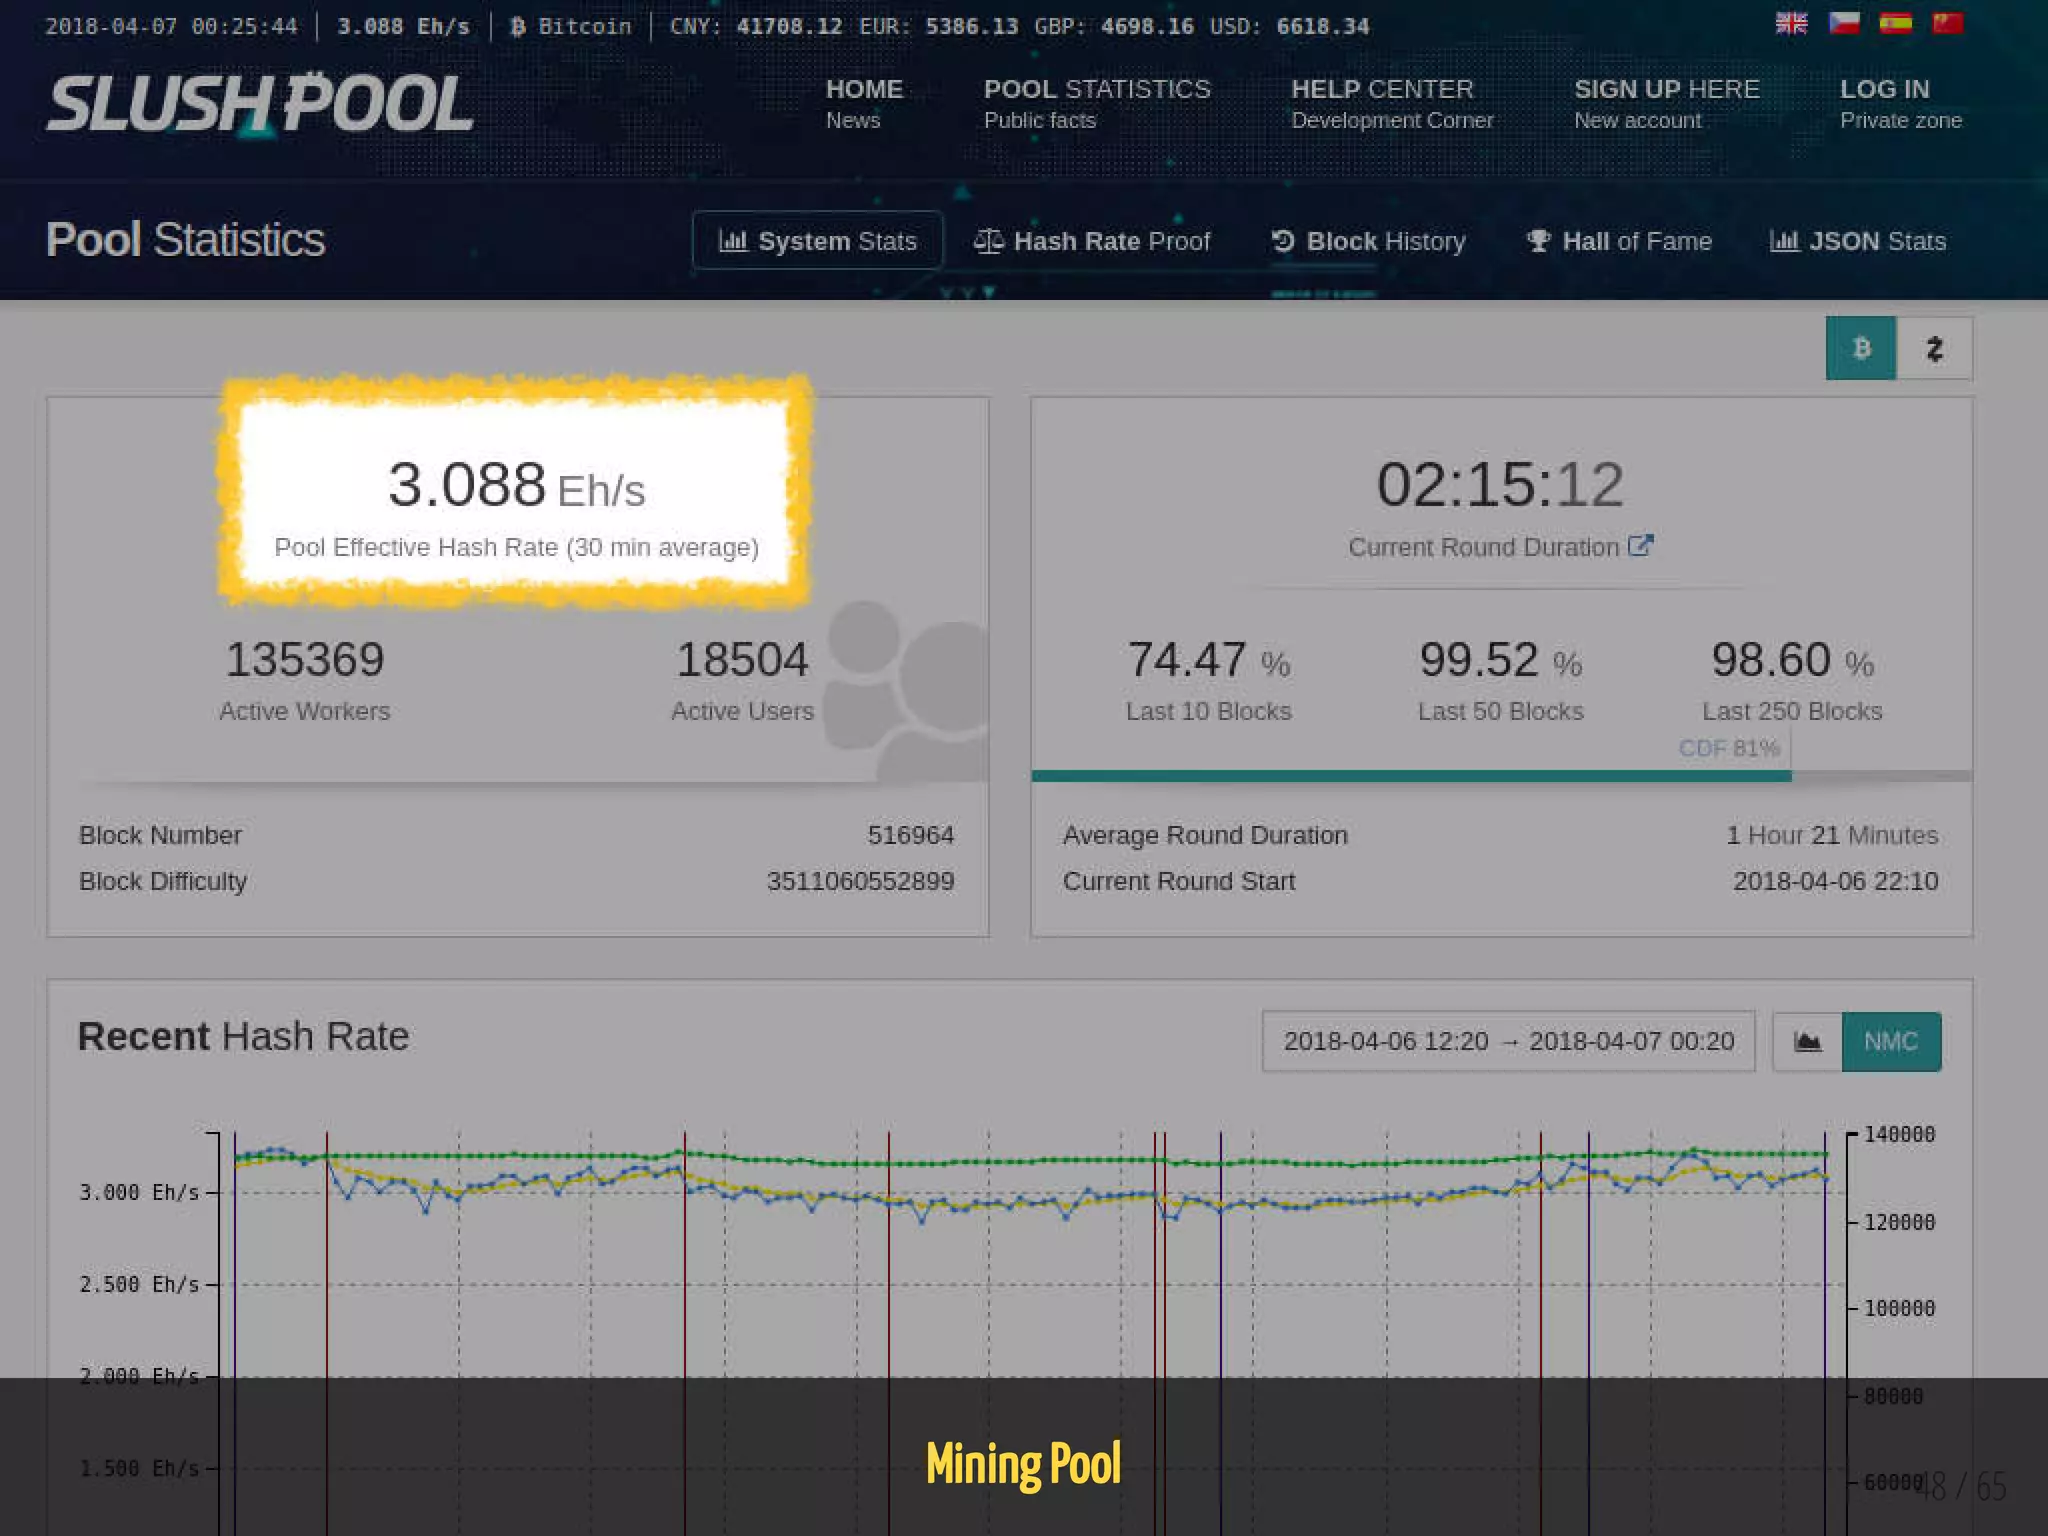This screenshot has width=2048, height=1536.
Task: Open the System Stats tab
Action: tap(817, 241)
